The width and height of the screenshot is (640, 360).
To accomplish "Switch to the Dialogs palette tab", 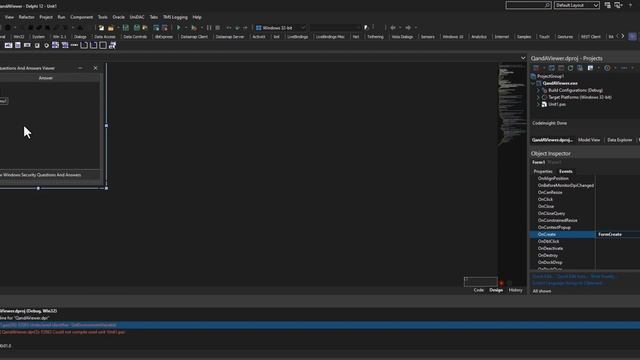I will point(80,37).
